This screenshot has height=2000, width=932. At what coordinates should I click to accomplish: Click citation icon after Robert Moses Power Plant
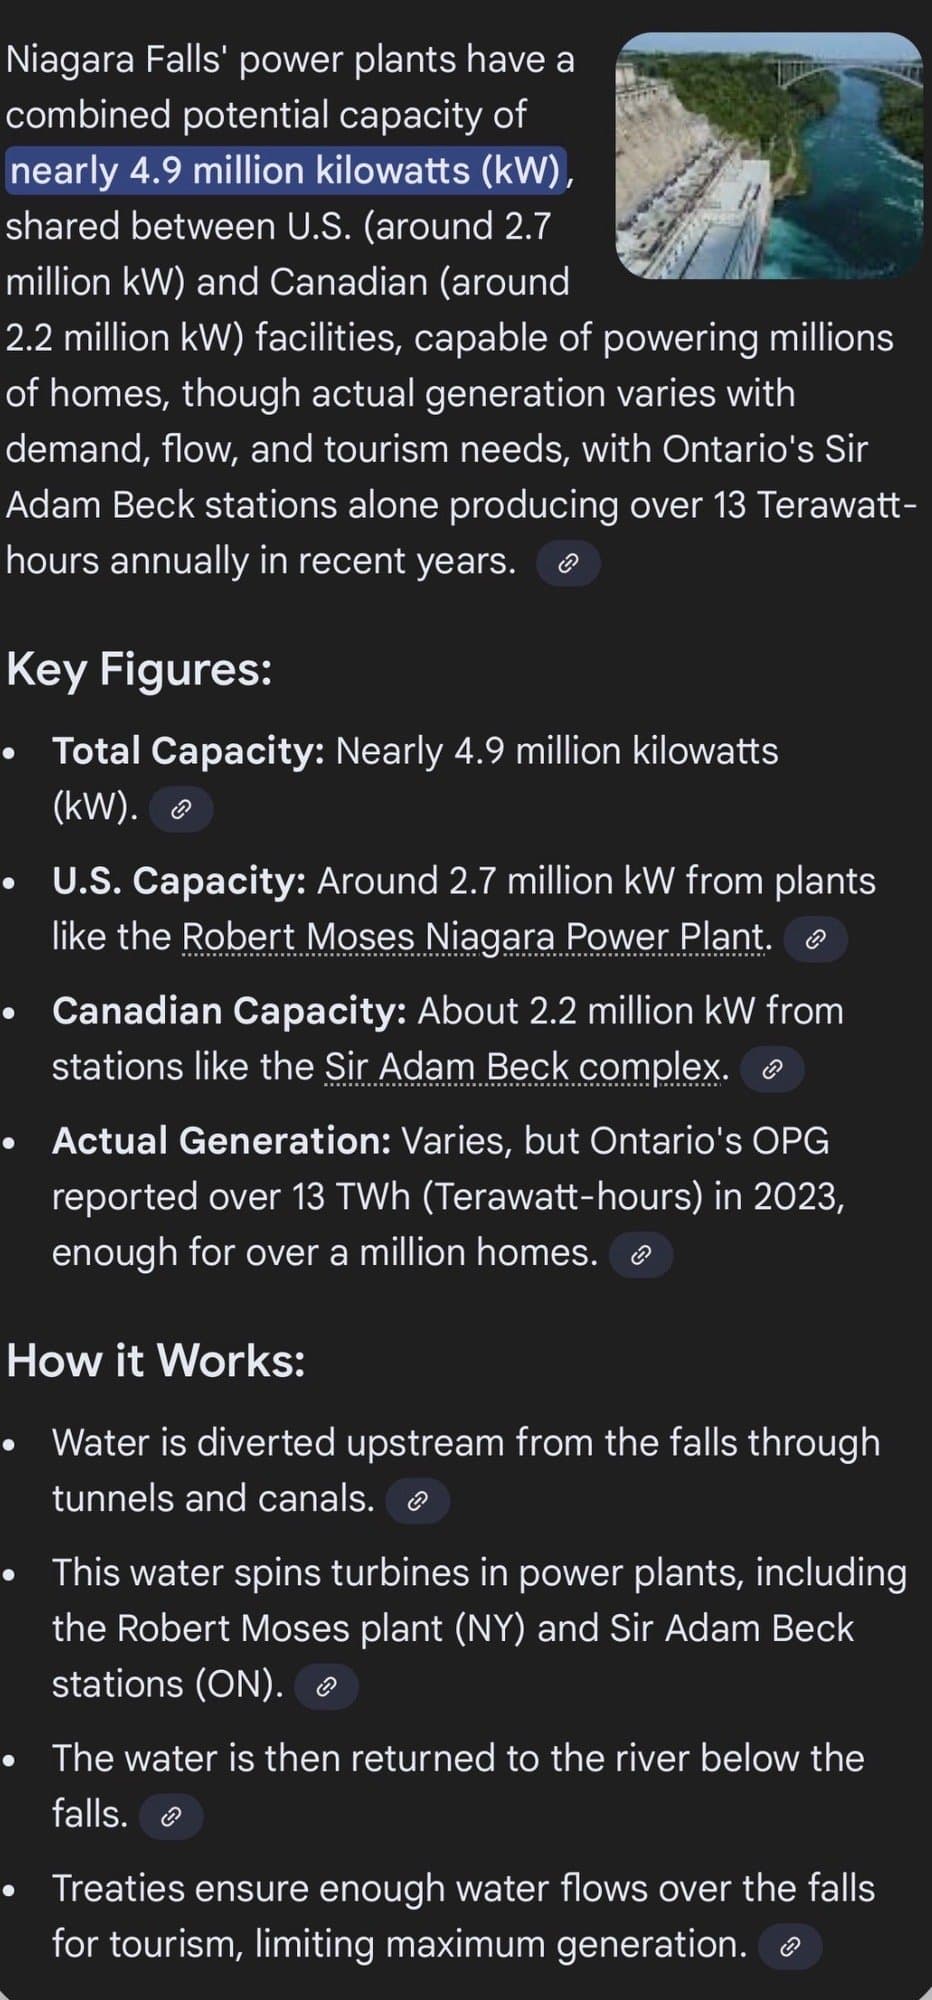tap(815, 940)
